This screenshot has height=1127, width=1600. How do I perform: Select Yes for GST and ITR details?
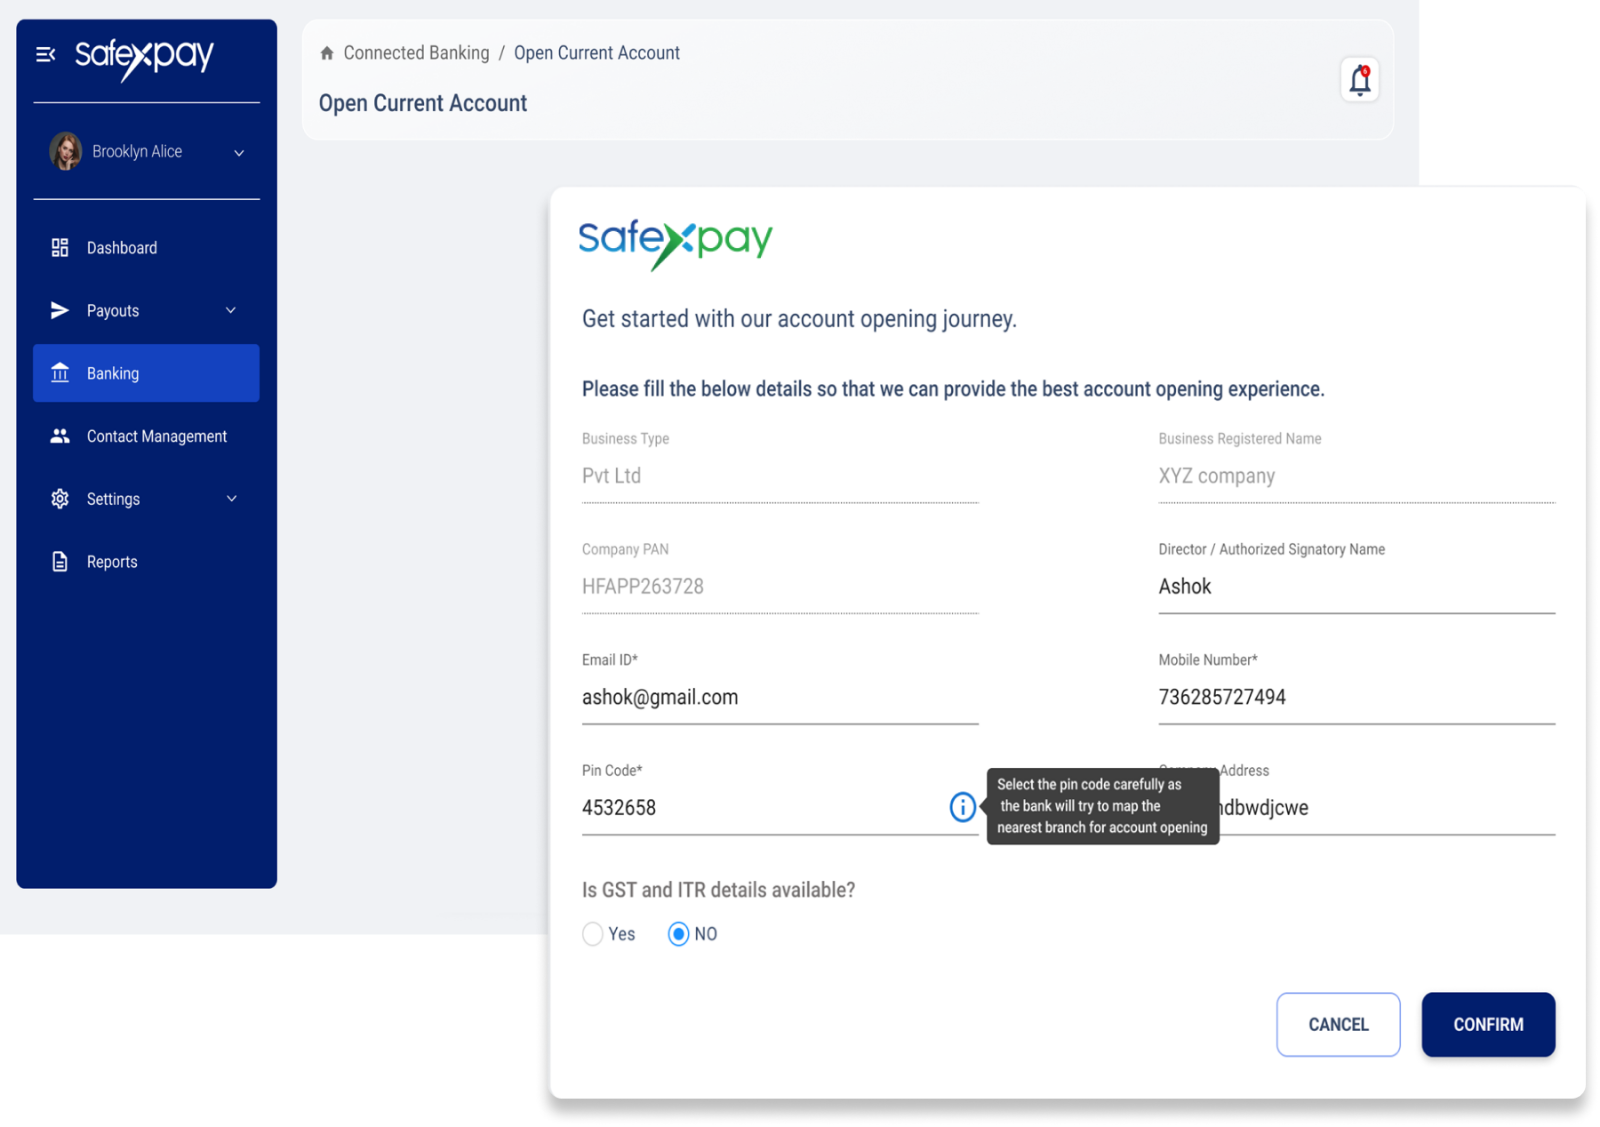593,934
